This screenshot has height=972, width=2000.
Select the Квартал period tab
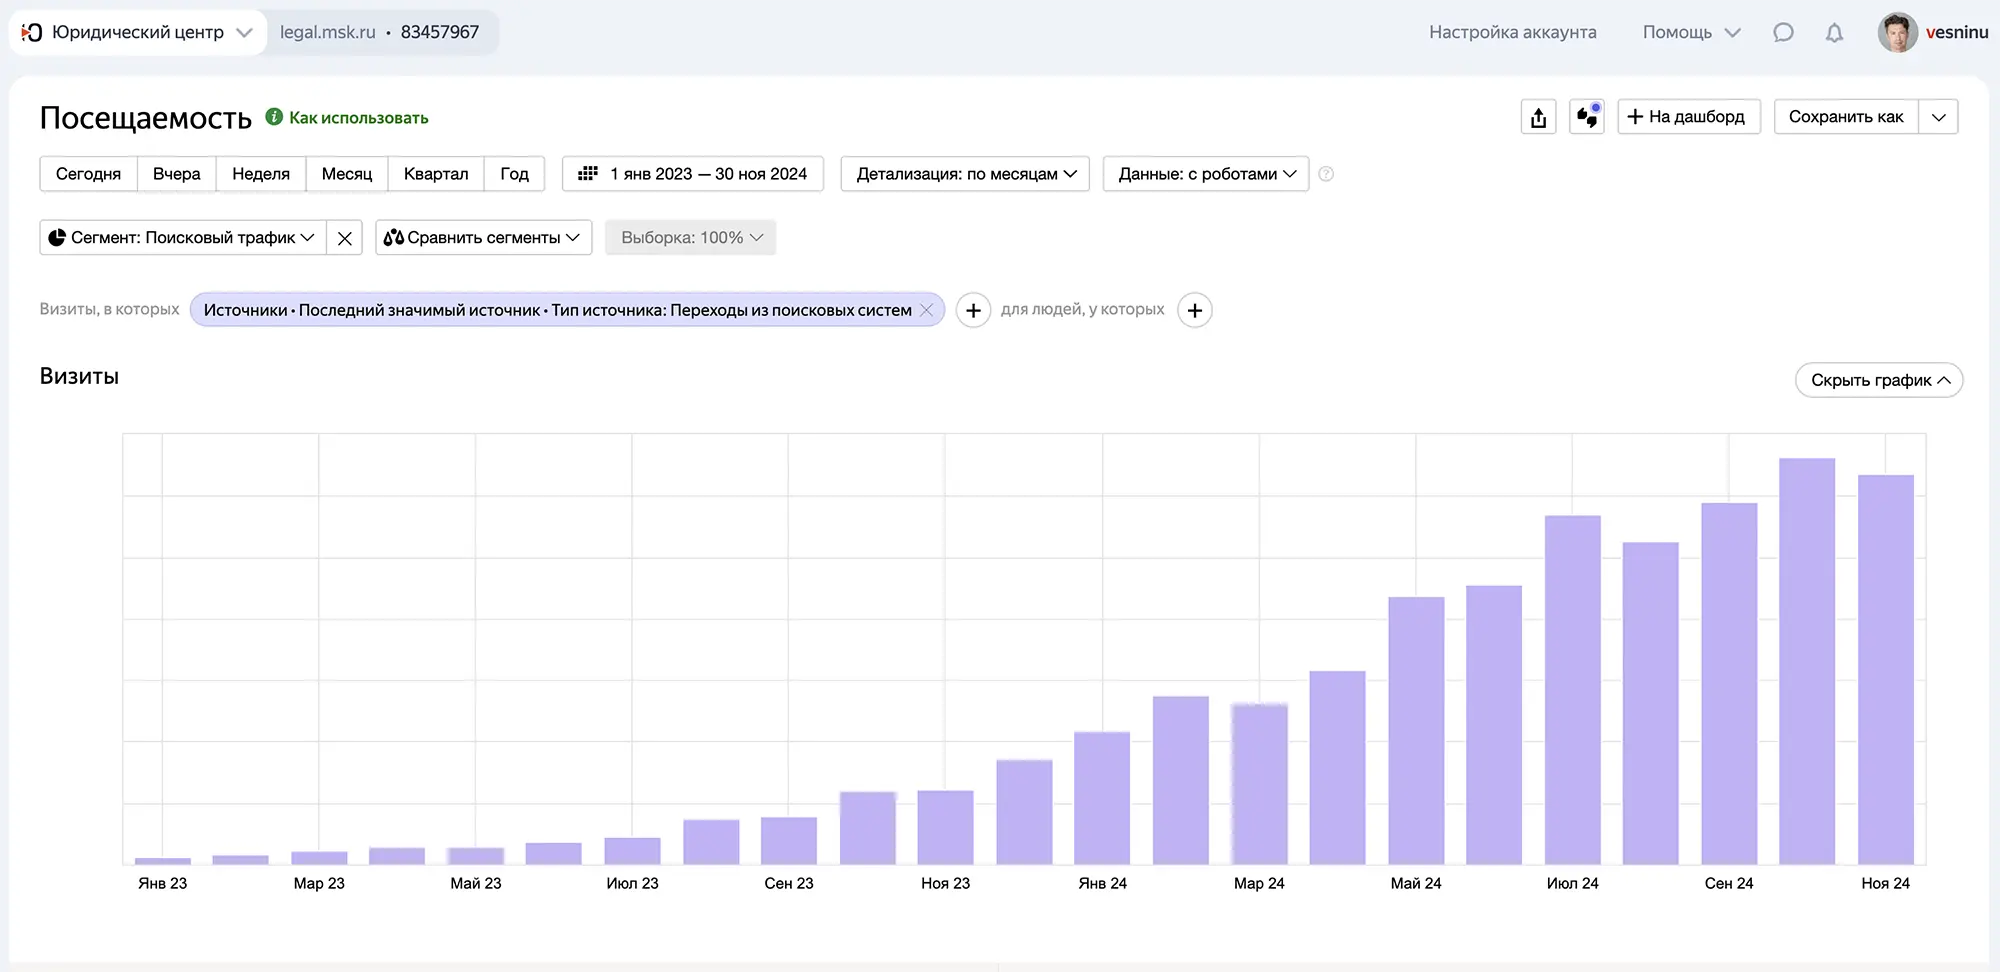436,174
